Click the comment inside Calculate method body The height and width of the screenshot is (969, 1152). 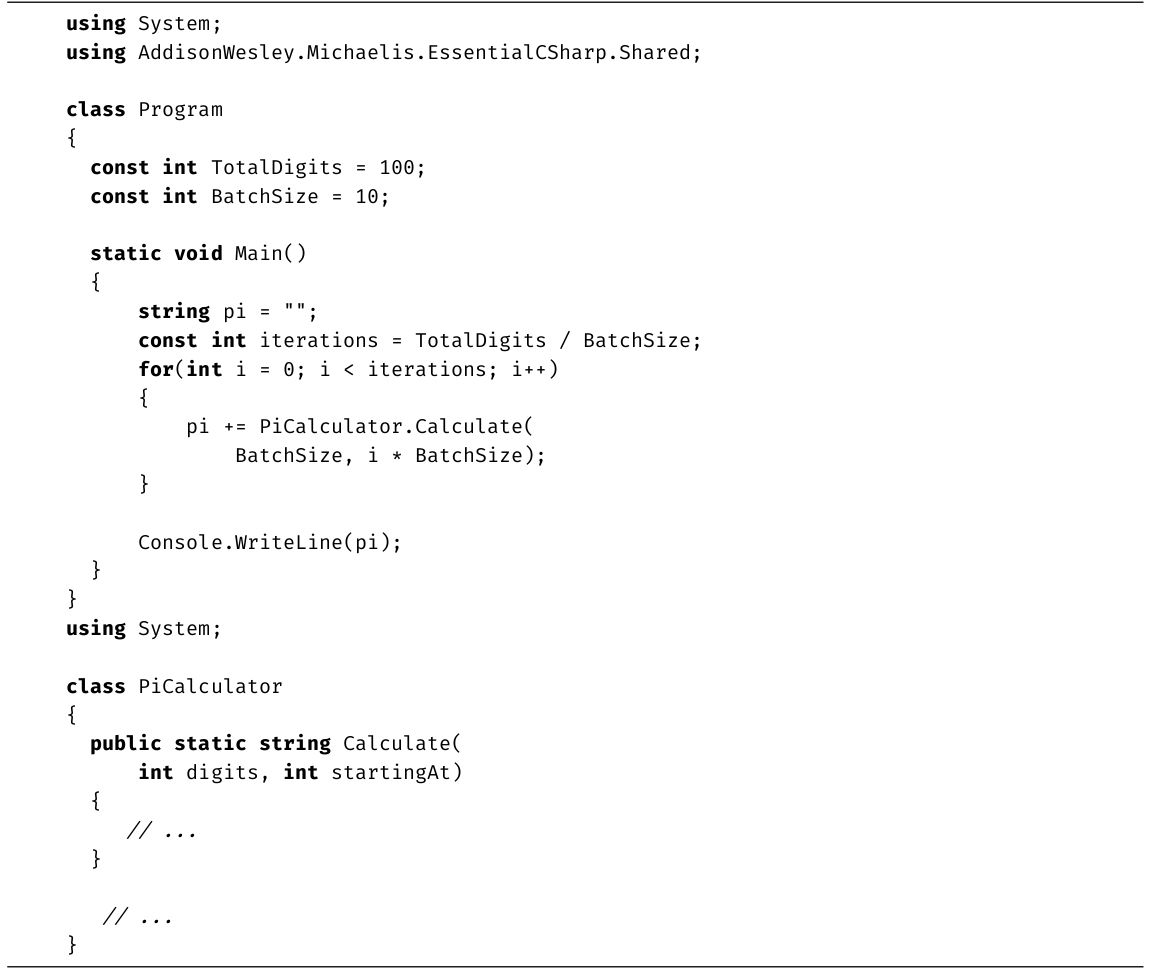click(160, 831)
